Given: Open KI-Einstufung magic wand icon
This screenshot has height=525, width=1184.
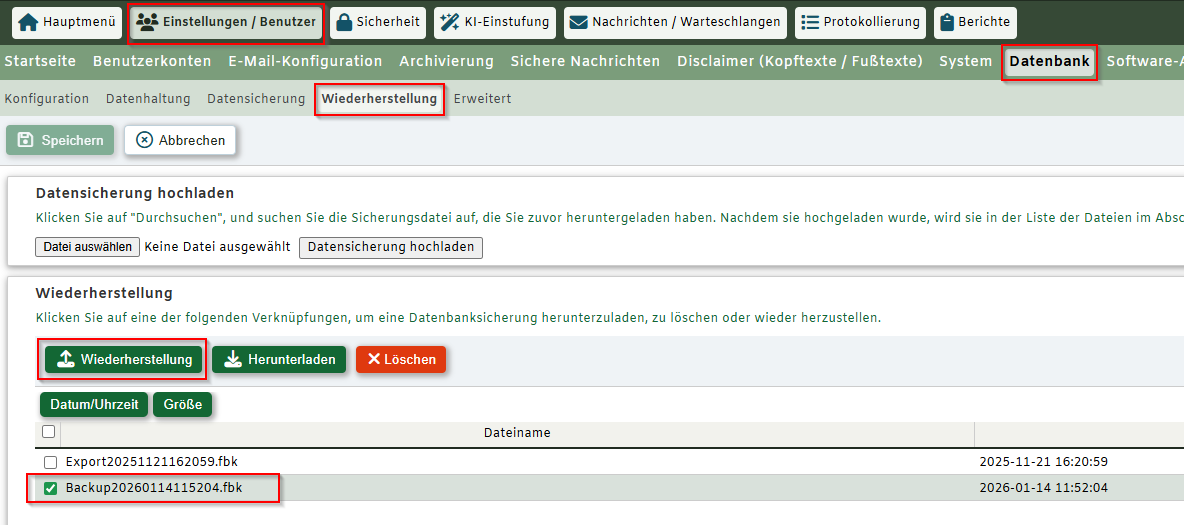Looking at the screenshot, I should (x=449, y=22).
